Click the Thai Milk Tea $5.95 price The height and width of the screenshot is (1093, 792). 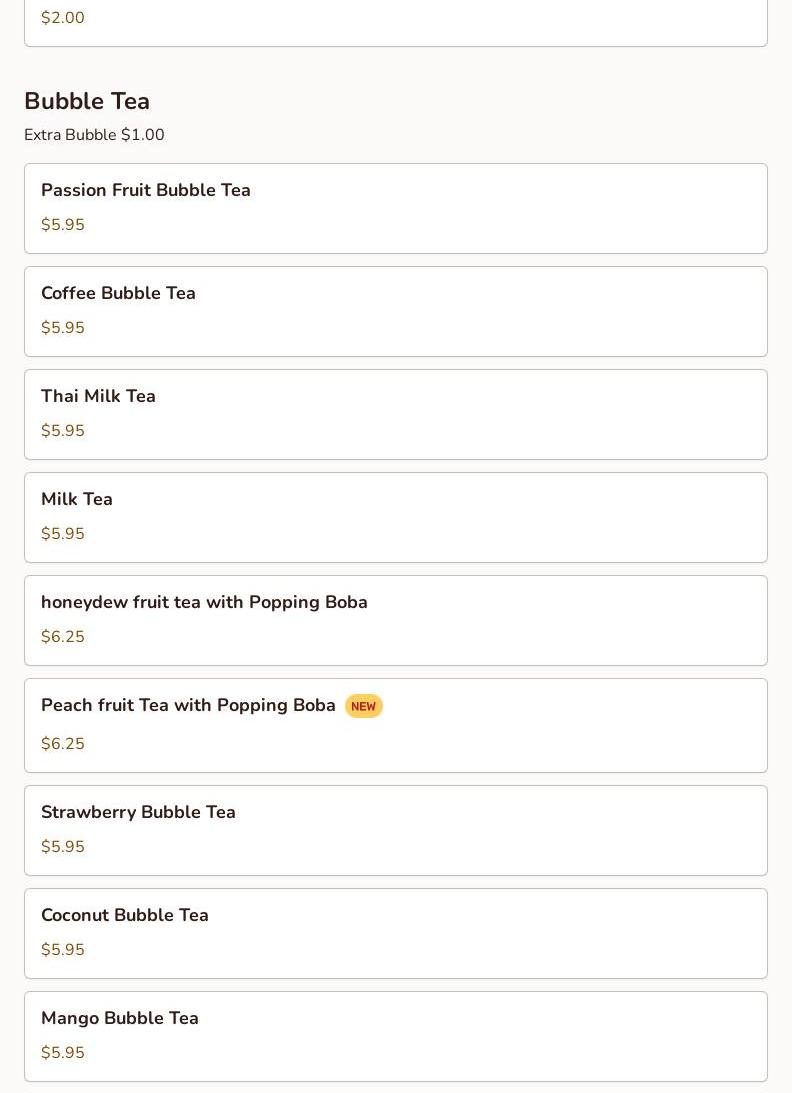[63, 431]
